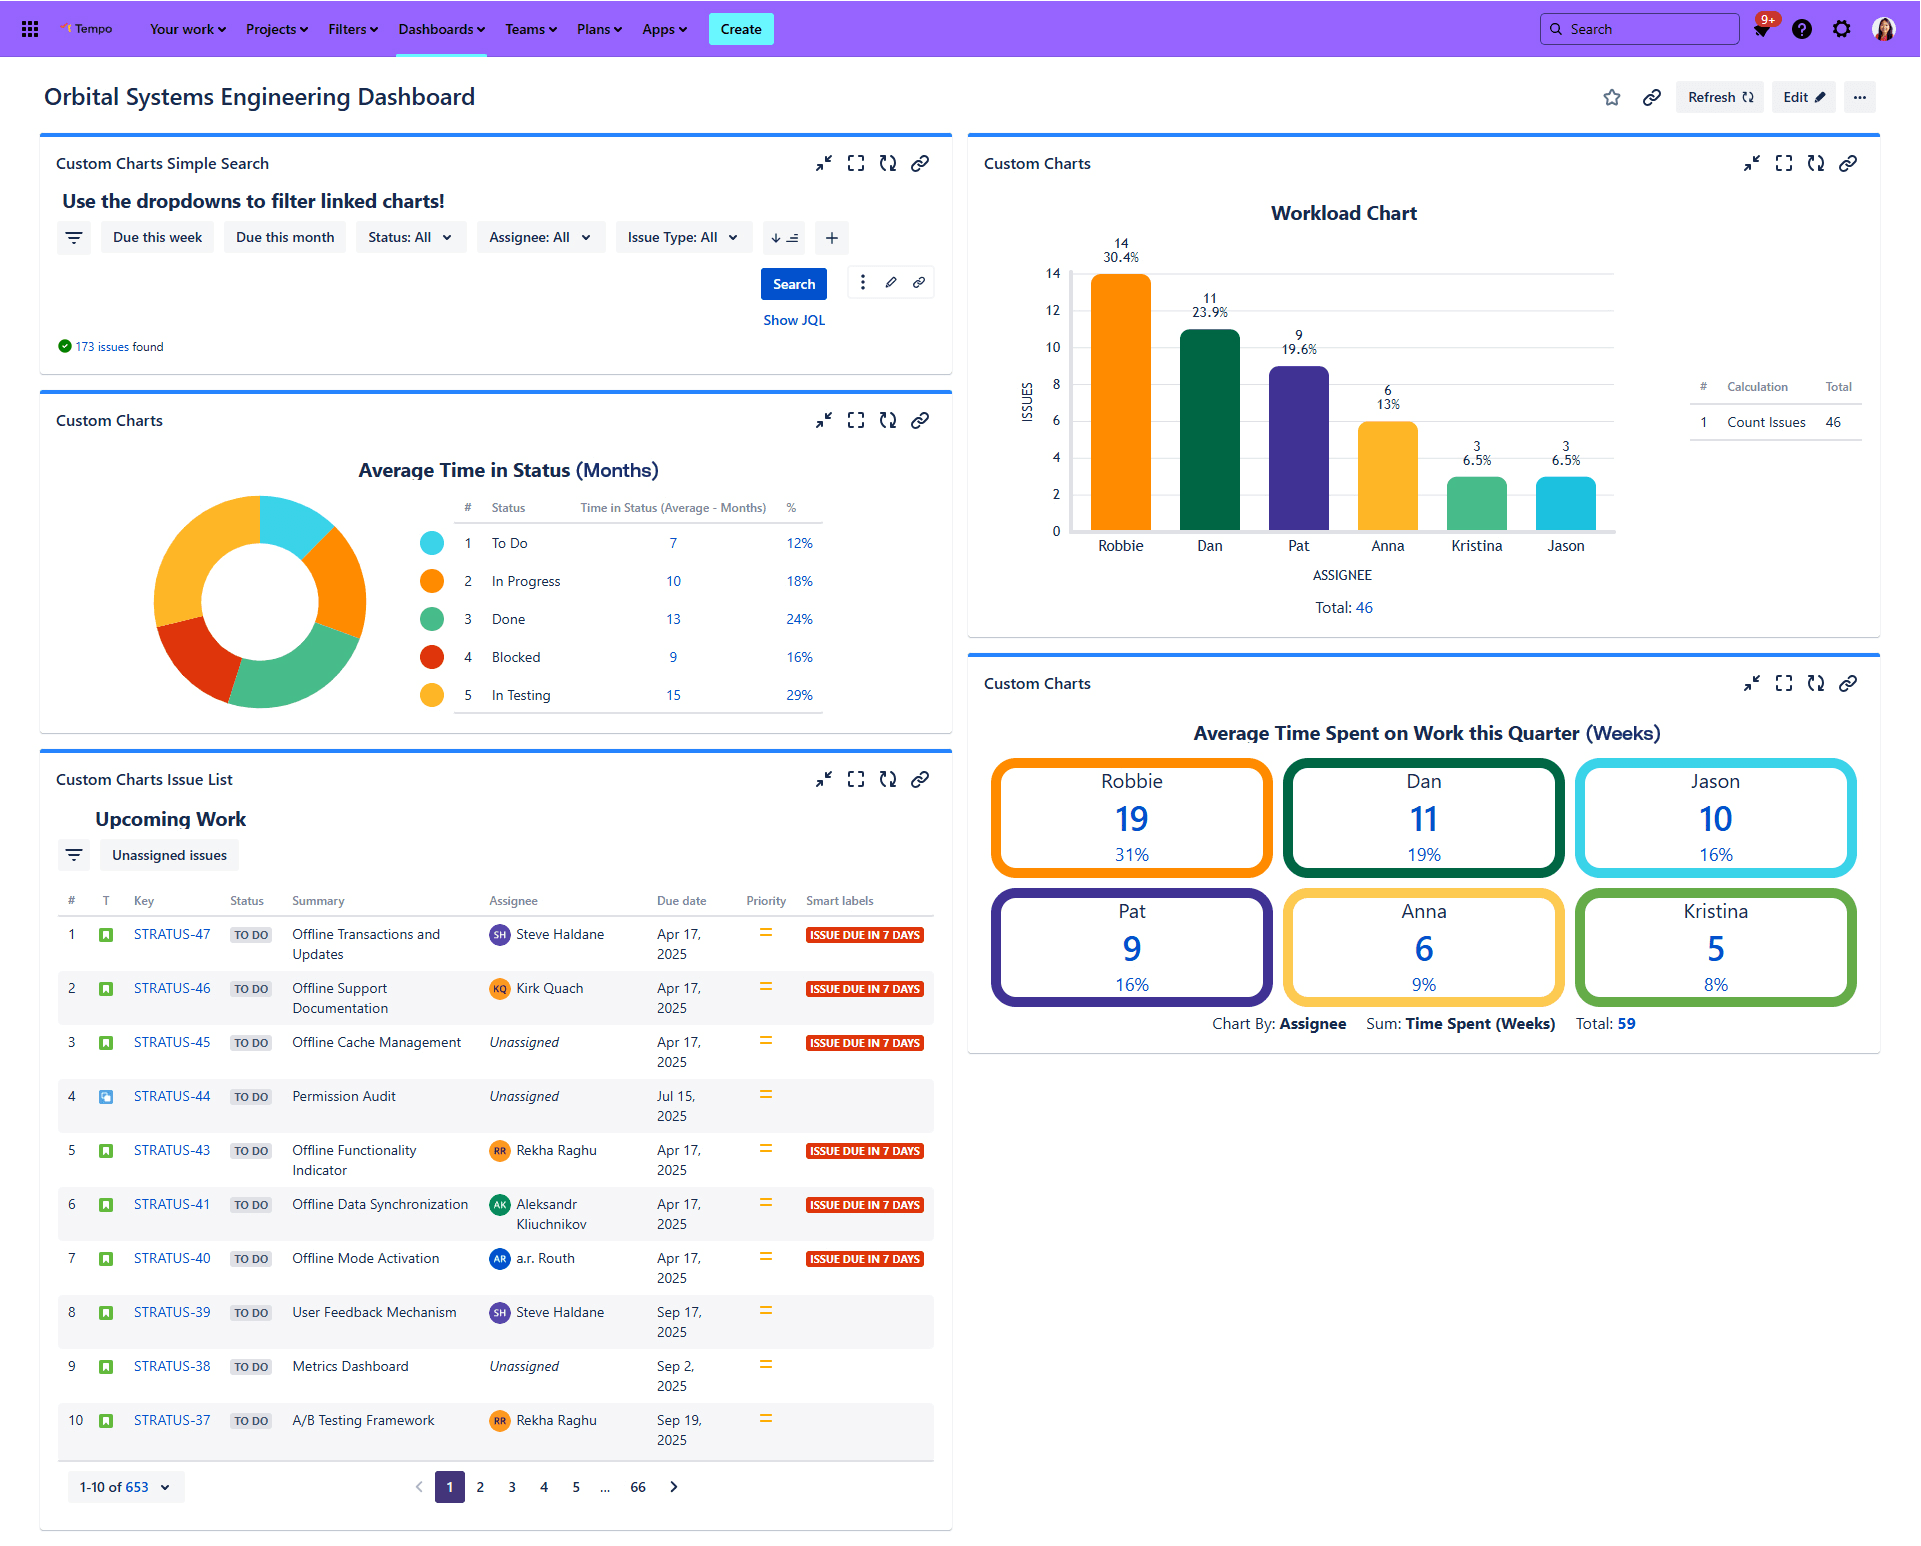Toggle the Due this month filter
Viewport: 1921px width, 1546px height.
285,238
